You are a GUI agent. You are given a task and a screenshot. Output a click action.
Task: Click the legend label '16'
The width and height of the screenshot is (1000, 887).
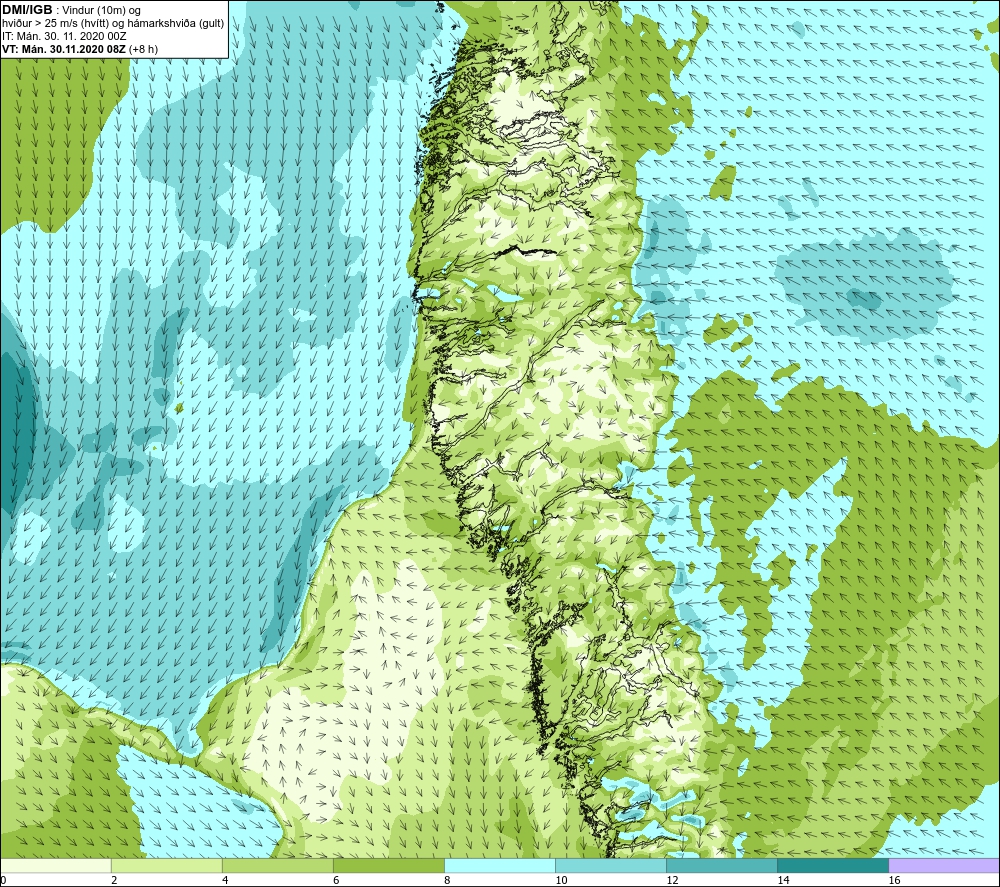click(x=894, y=880)
